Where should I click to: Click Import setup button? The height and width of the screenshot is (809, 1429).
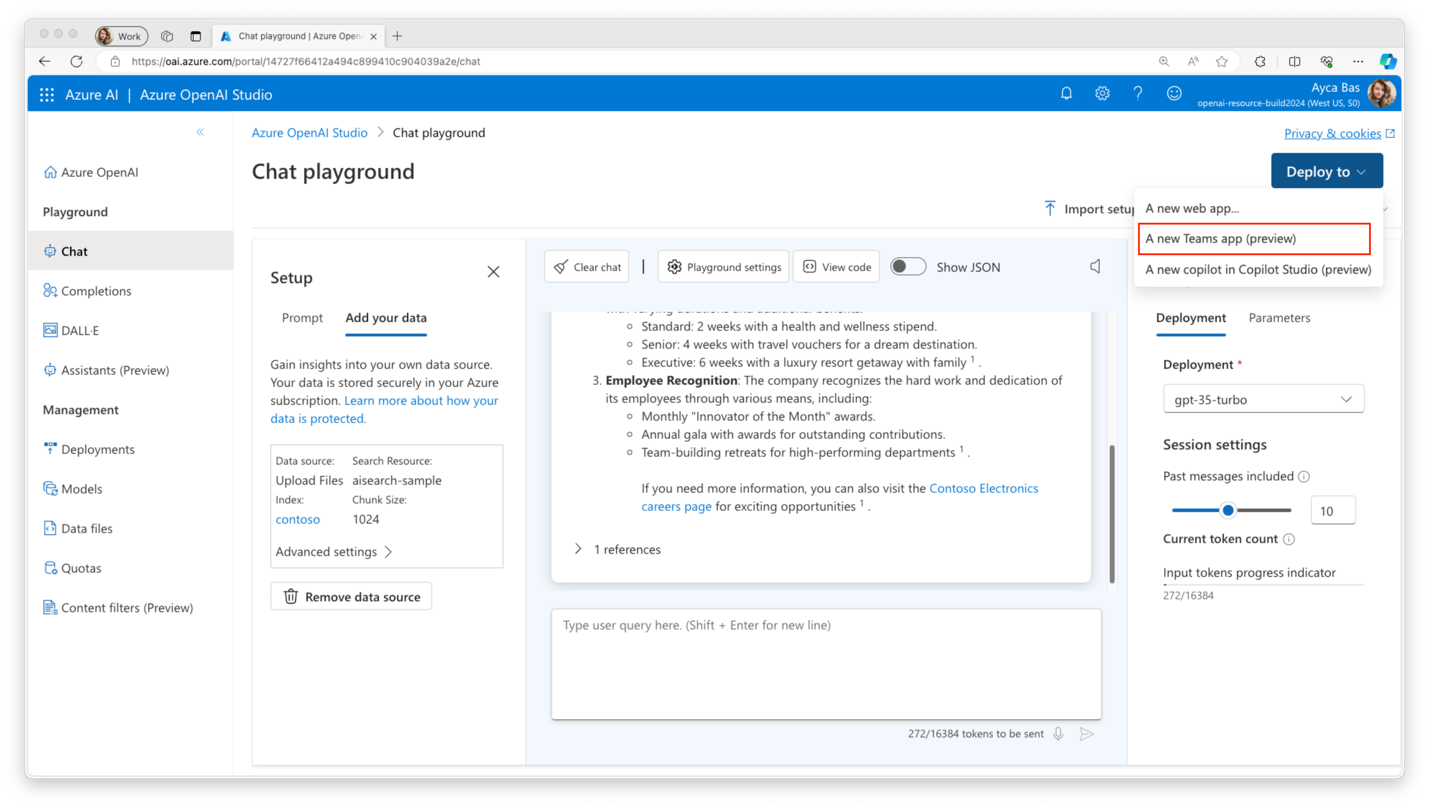click(1089, 209)
